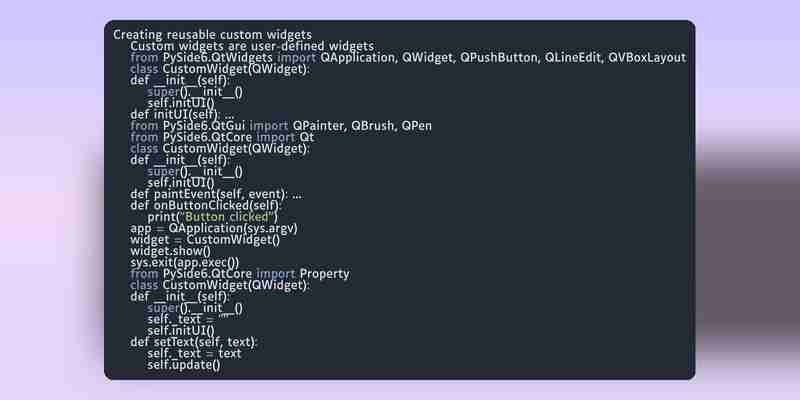The width and height of the screenshot is (800, 400).
Task: Click the QApplication(sys.argv) assignment line
Action: pyautogui.click(x=214, y=229)
